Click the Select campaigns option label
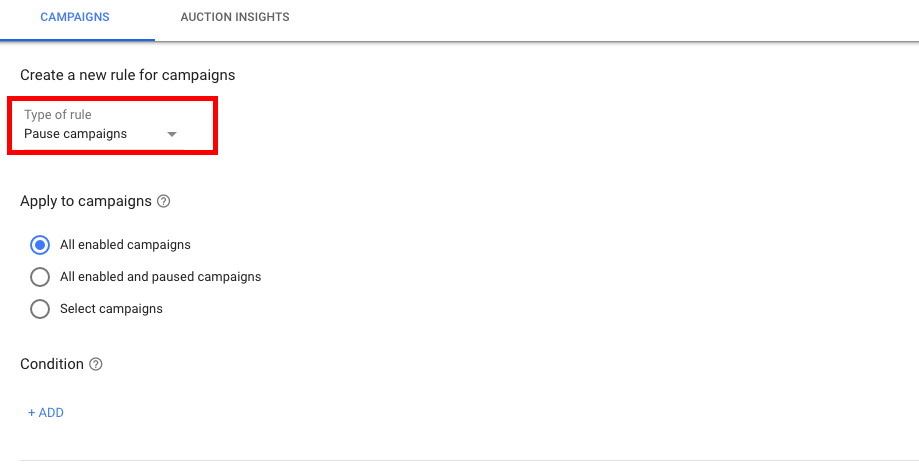This screenshot has height=464, width=919. point(111,309)
